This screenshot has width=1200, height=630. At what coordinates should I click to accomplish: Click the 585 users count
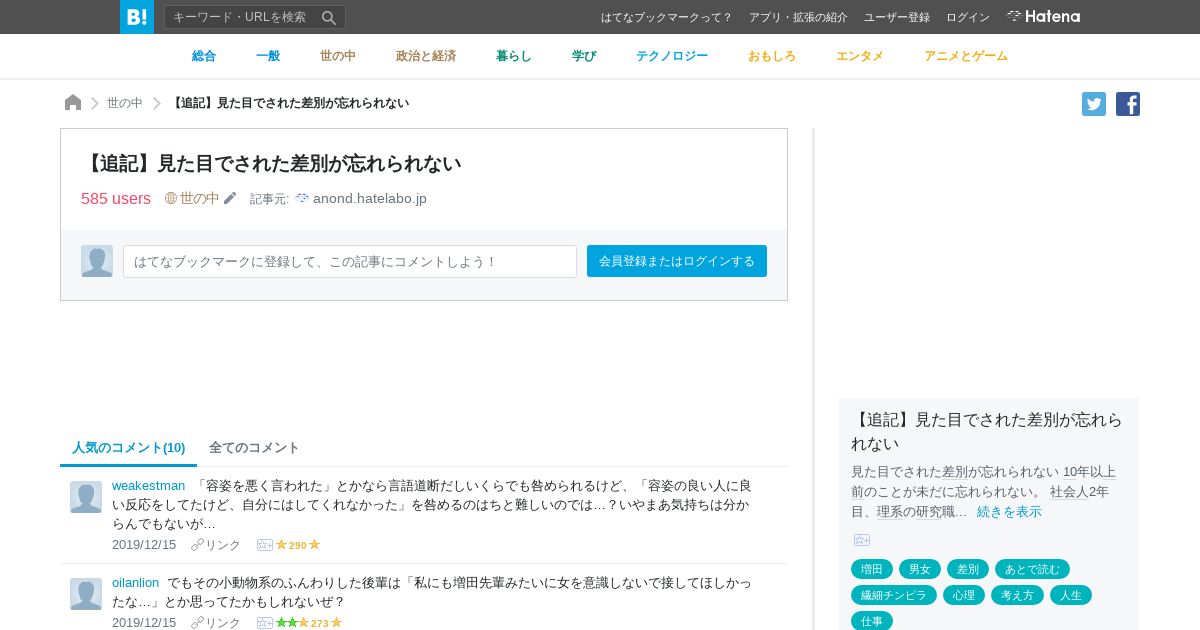116,198
